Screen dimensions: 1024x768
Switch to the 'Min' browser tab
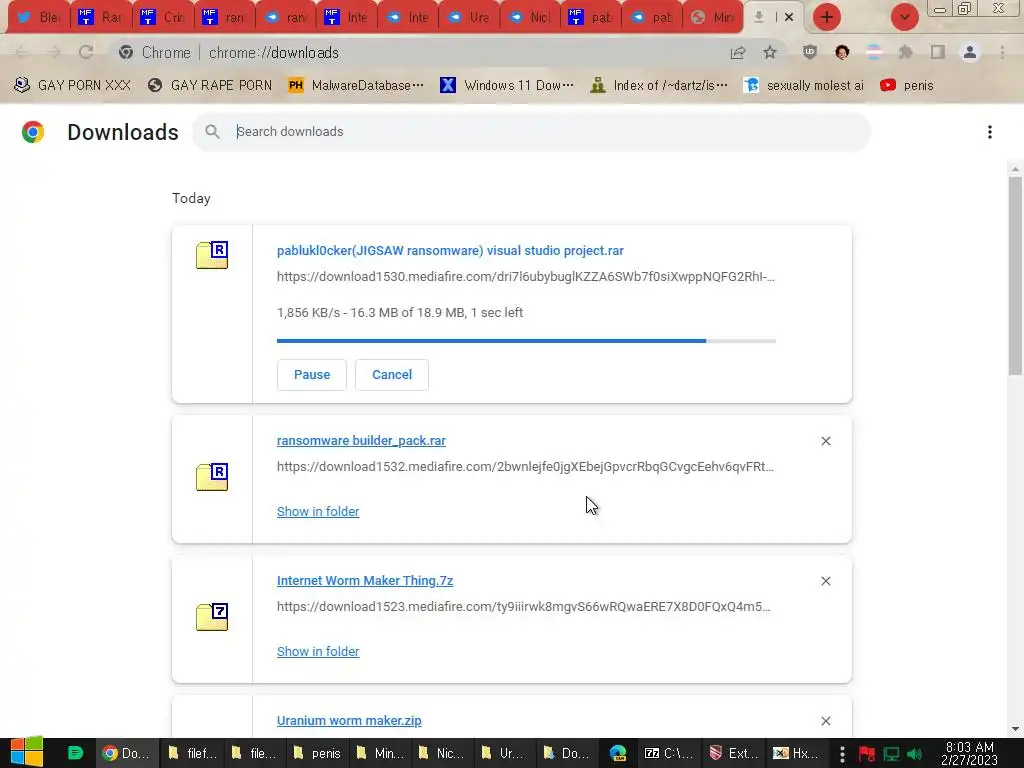coord(713,18)
